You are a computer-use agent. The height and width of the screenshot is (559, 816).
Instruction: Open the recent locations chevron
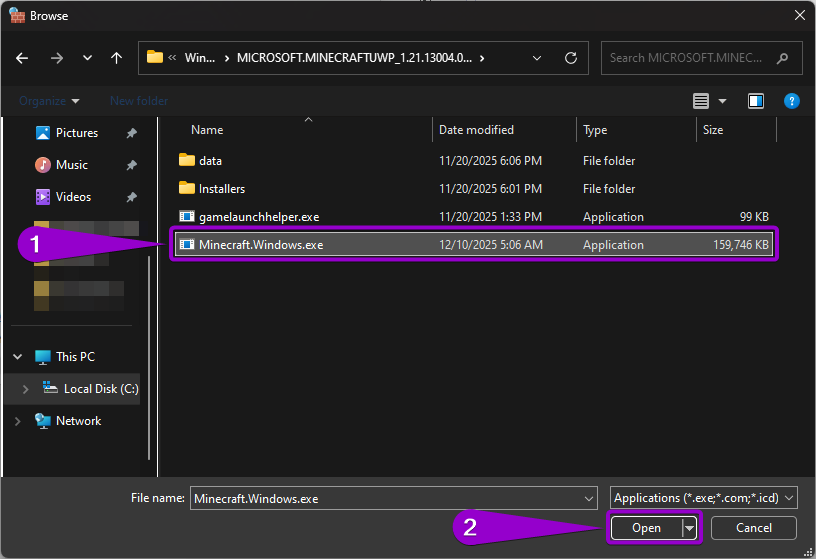[87, 58]
